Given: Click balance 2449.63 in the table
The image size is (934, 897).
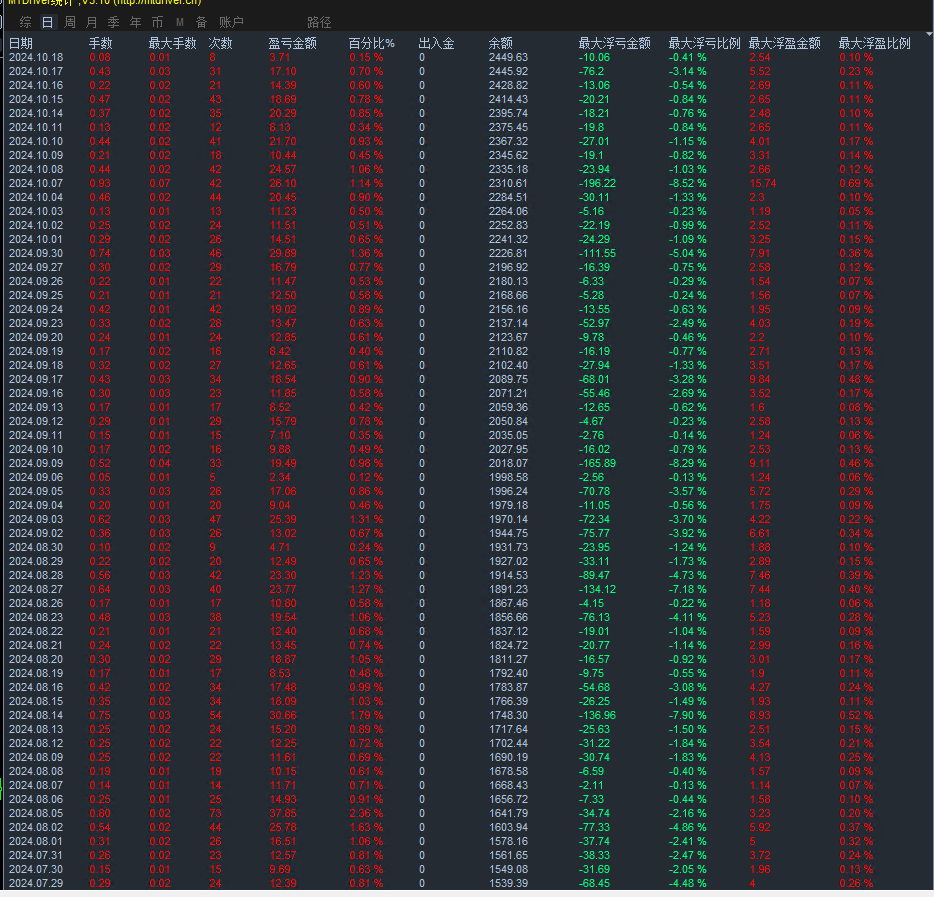Looking at the screenshot, I should click(508, 57).
